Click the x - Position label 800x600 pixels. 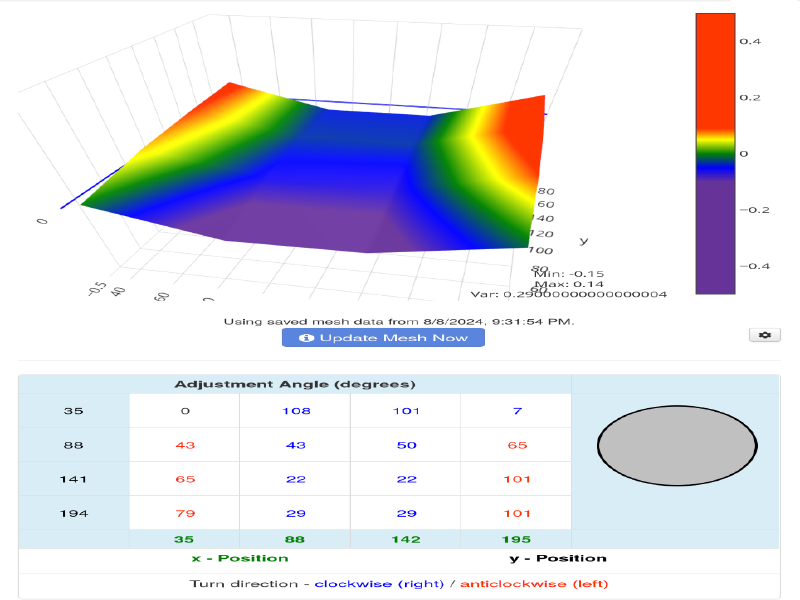240,558
